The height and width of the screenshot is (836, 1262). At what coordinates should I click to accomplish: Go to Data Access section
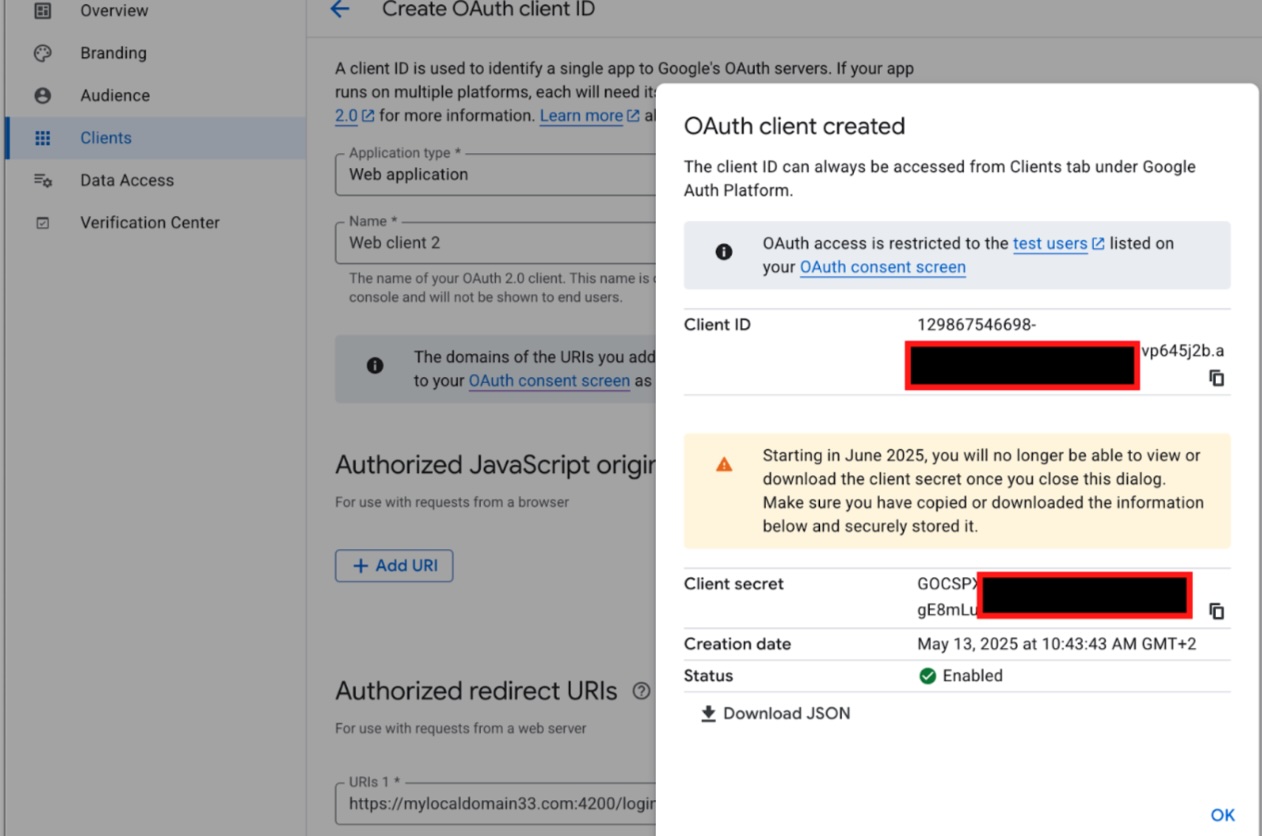(x=127, y=180)
